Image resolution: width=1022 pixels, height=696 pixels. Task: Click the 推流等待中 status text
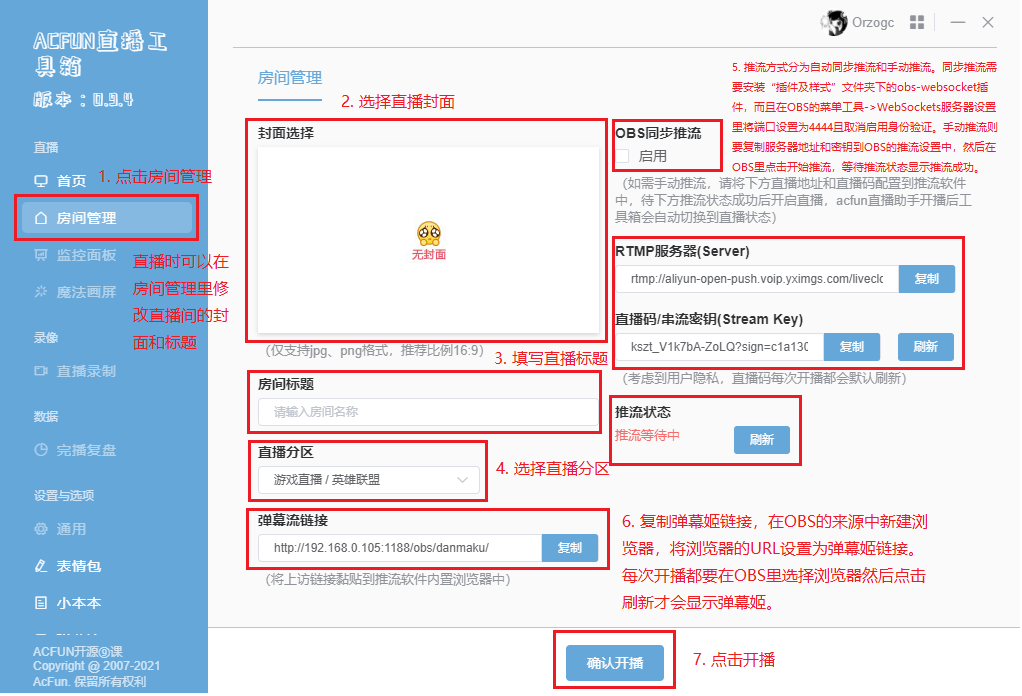coord(647,435)
